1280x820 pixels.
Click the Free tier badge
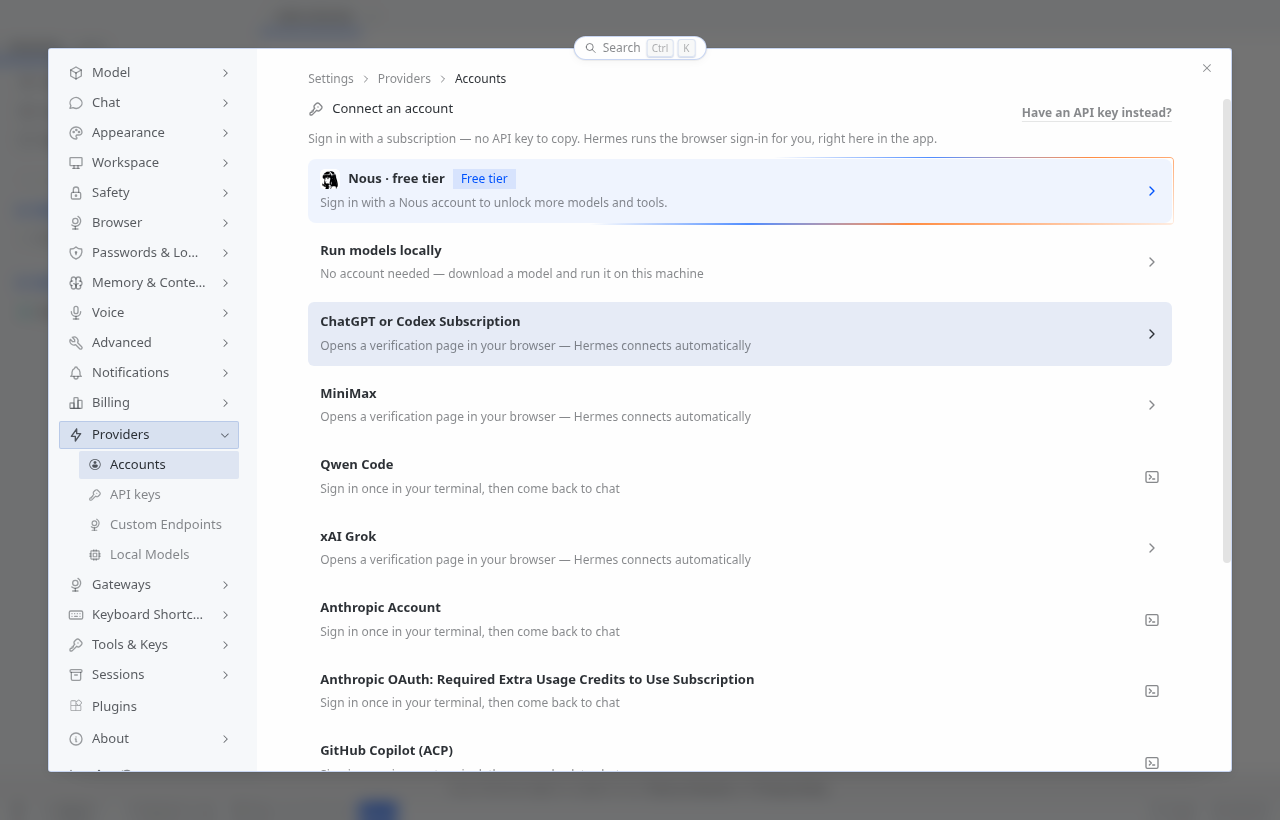pos(484,179)
